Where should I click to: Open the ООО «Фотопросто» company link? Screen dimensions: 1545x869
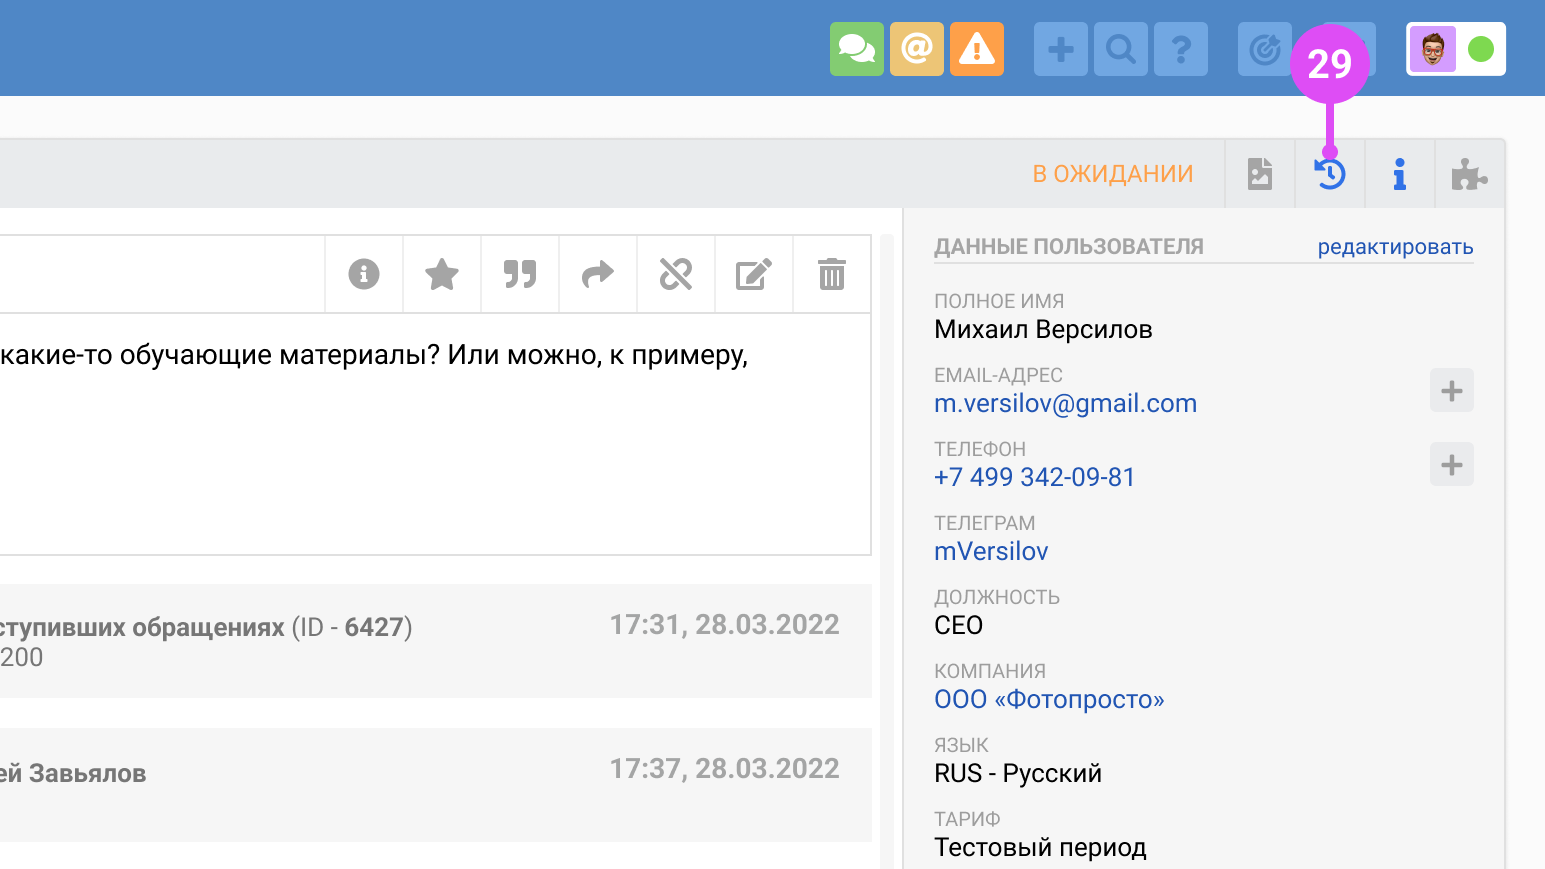pos(1048,700)
